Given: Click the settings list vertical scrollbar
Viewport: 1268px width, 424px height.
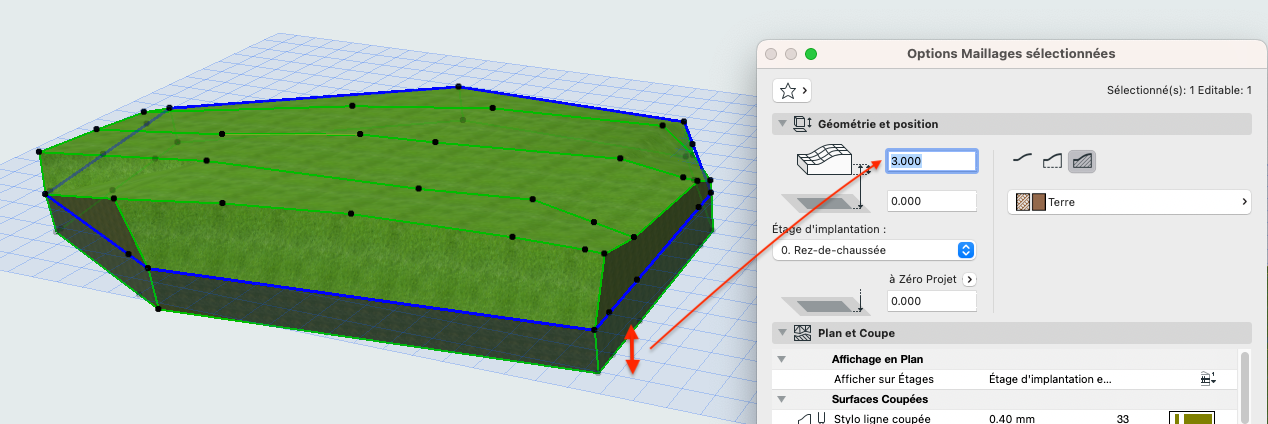Looking at the screenshot, I should pyautogui.click(x=1245, y=386).
